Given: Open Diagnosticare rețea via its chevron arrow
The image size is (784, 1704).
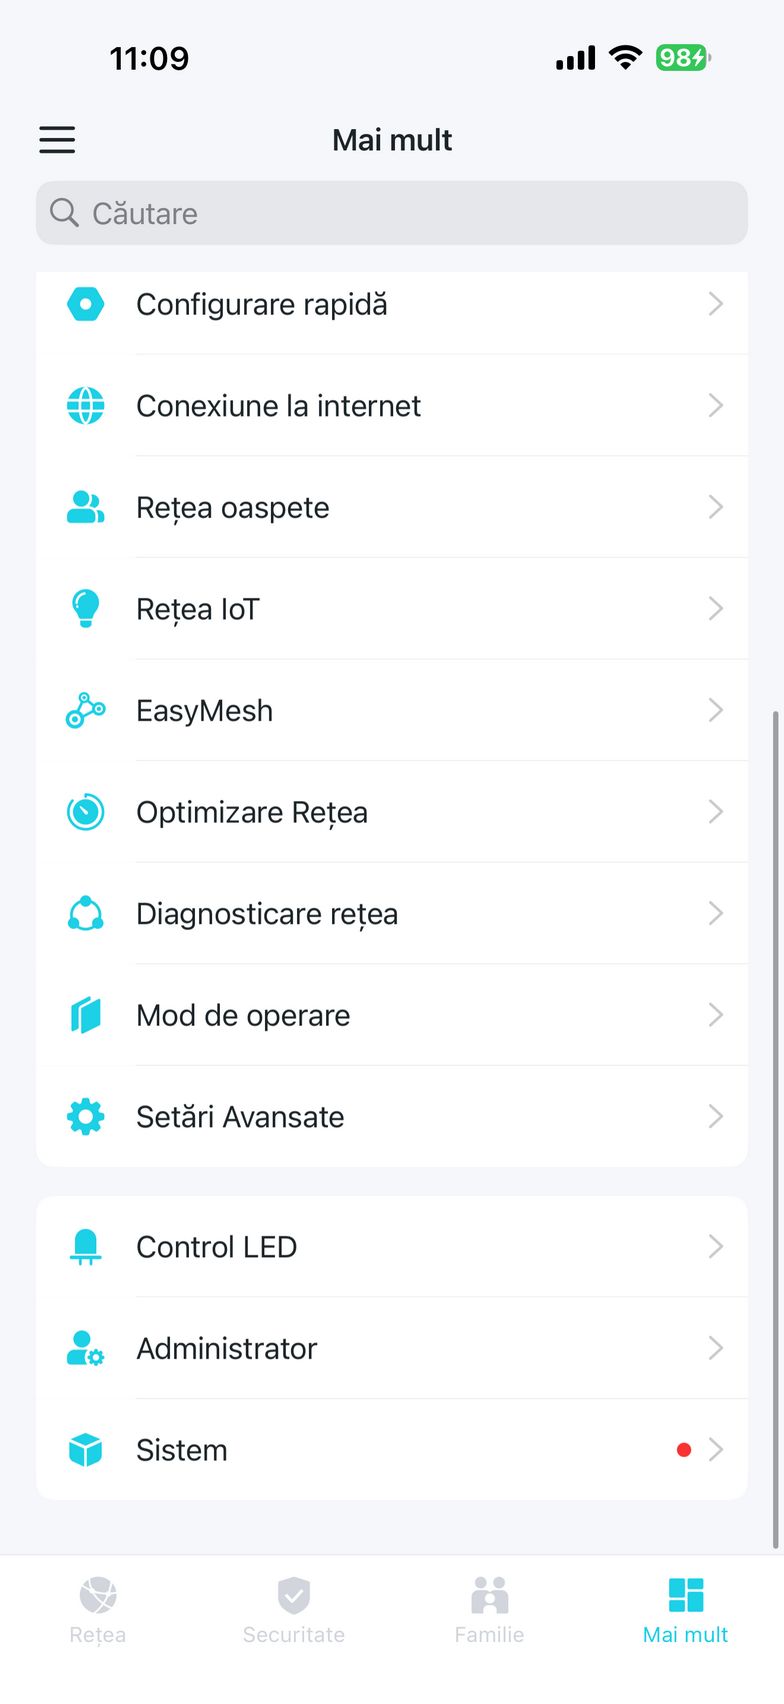Looking at the screenshot, I should coord(715,914).
